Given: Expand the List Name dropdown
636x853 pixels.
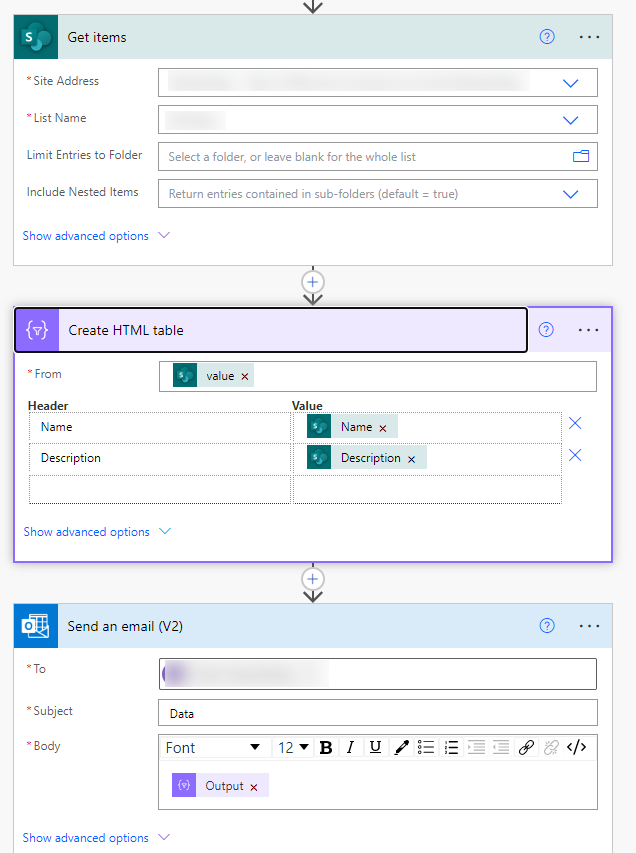Looking at the screenshot, I should [x=570, y=120].
